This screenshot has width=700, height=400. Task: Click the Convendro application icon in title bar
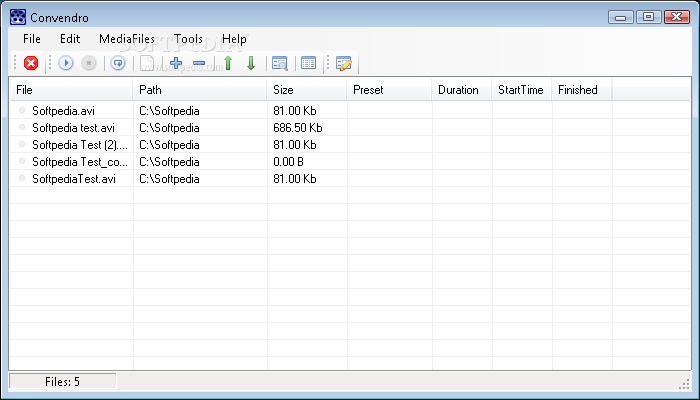(18, 17)
